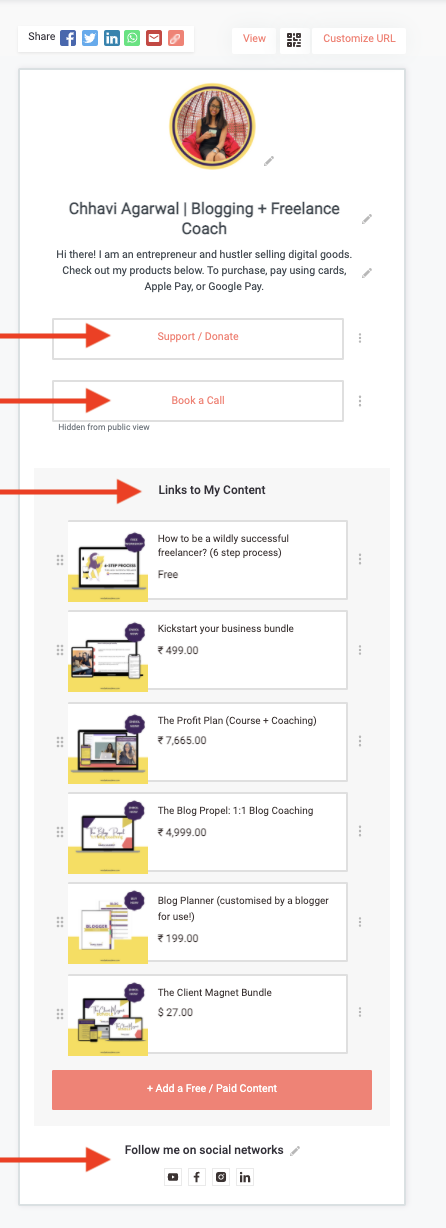
Task: Open Instagram social network icon
Action: [221, 1177]
